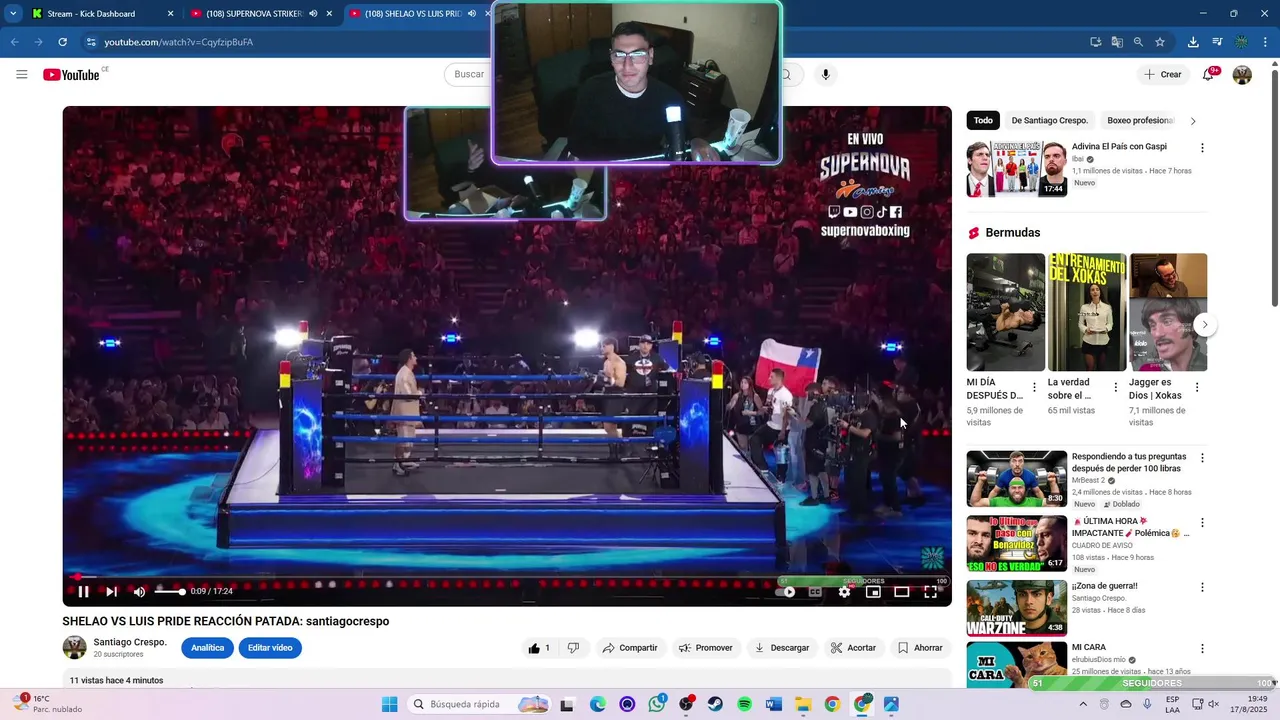This screenshot has height=720, width=1280.
Task: Save the video with the Ahorrar button
Action: (x=920, y=648)
